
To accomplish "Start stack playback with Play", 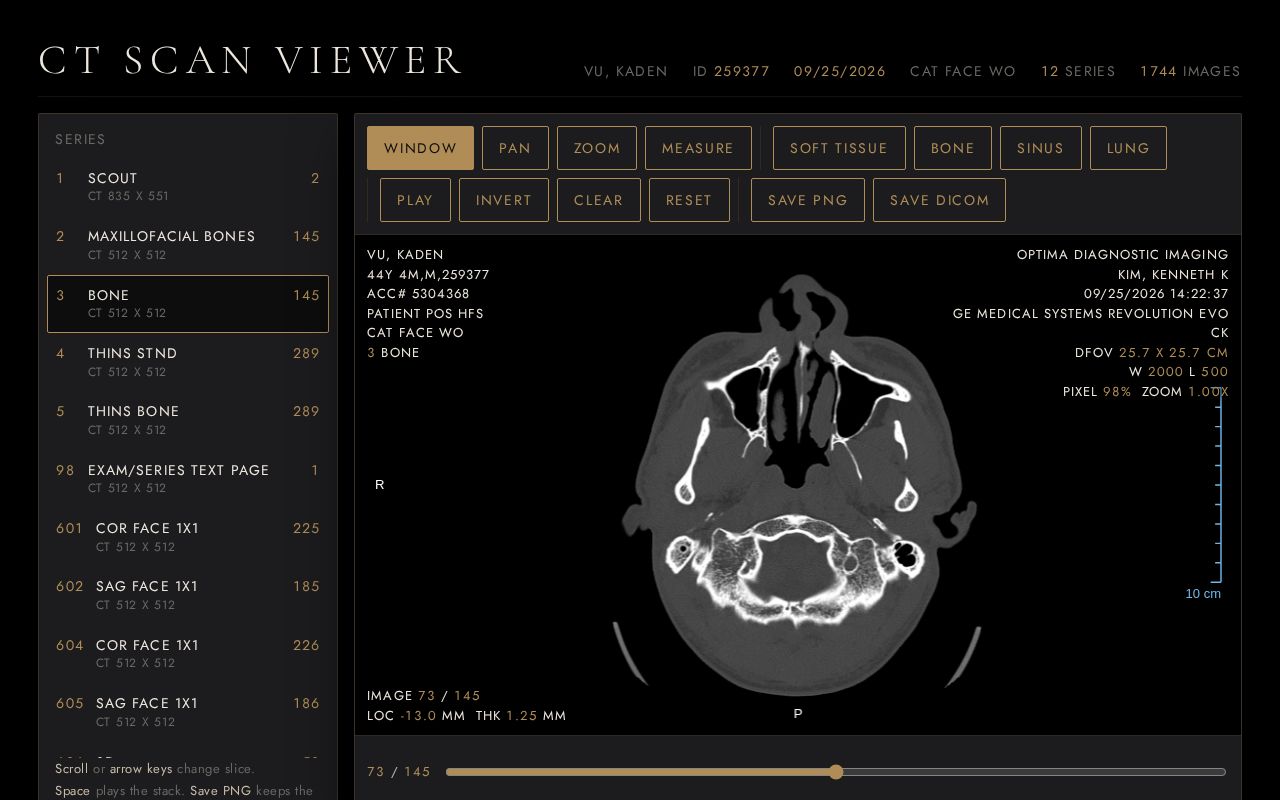I will pos(415,200).
